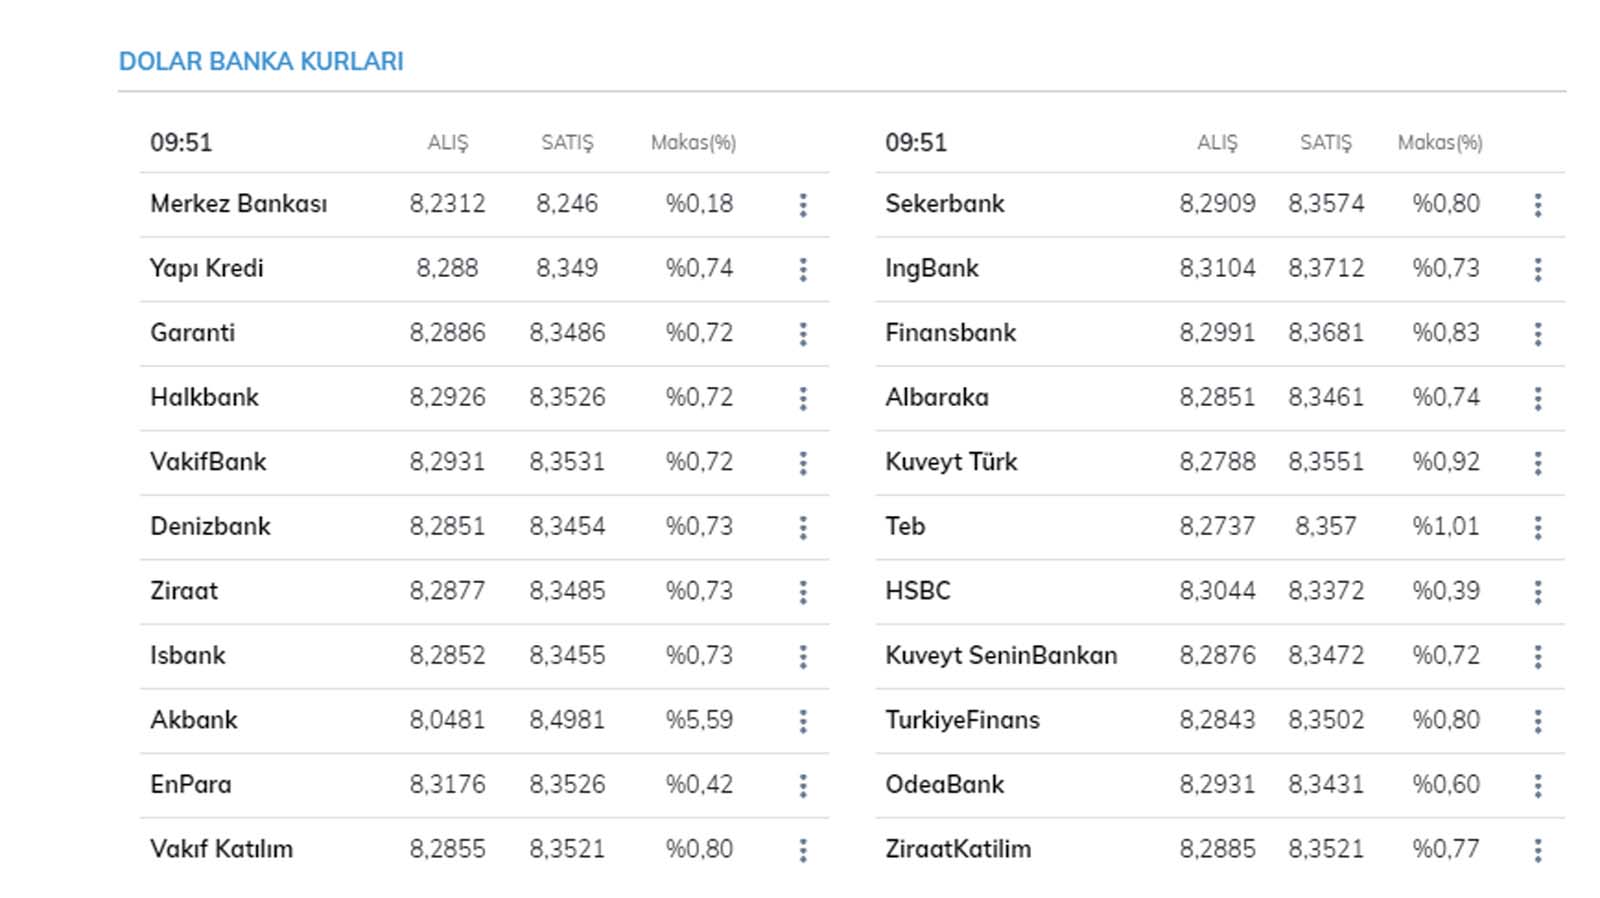Click the DOLAR BANKA KURLARI heading
This screenshot has width=1600, height=898.
pyautogui.click(x=261, y=61)
